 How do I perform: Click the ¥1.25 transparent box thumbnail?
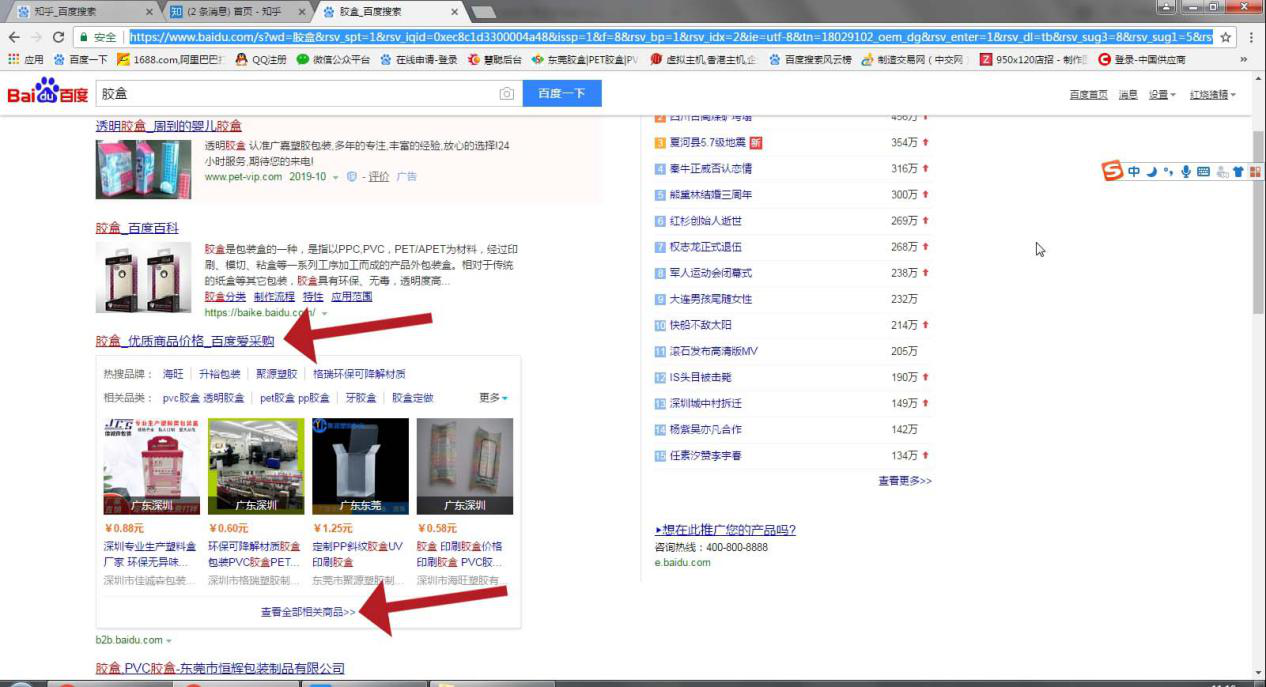coord(360,466)
